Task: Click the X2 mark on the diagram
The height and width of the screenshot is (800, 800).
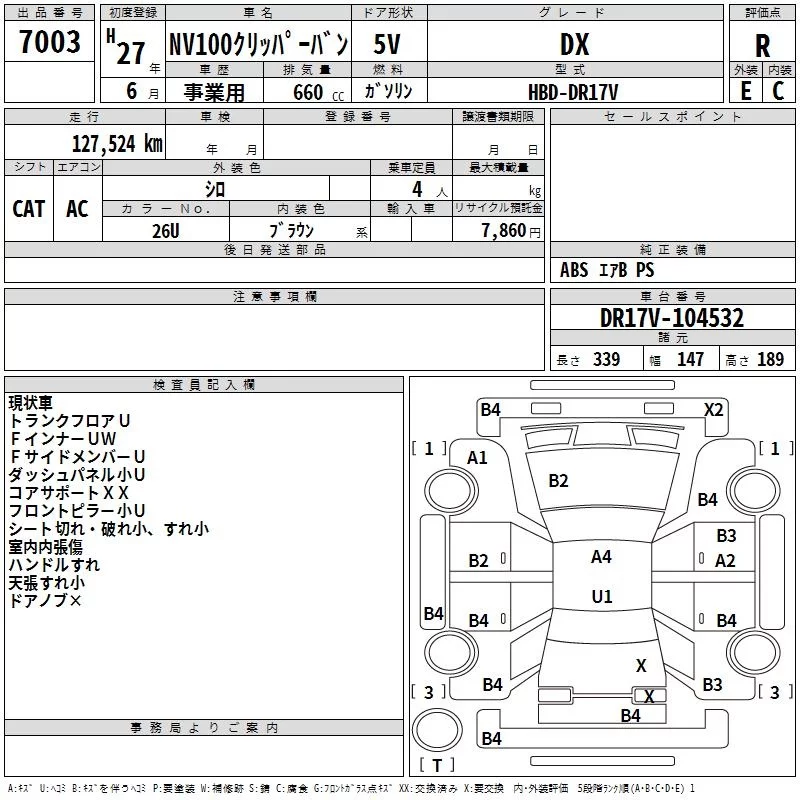Action: (x=714, y=410)
